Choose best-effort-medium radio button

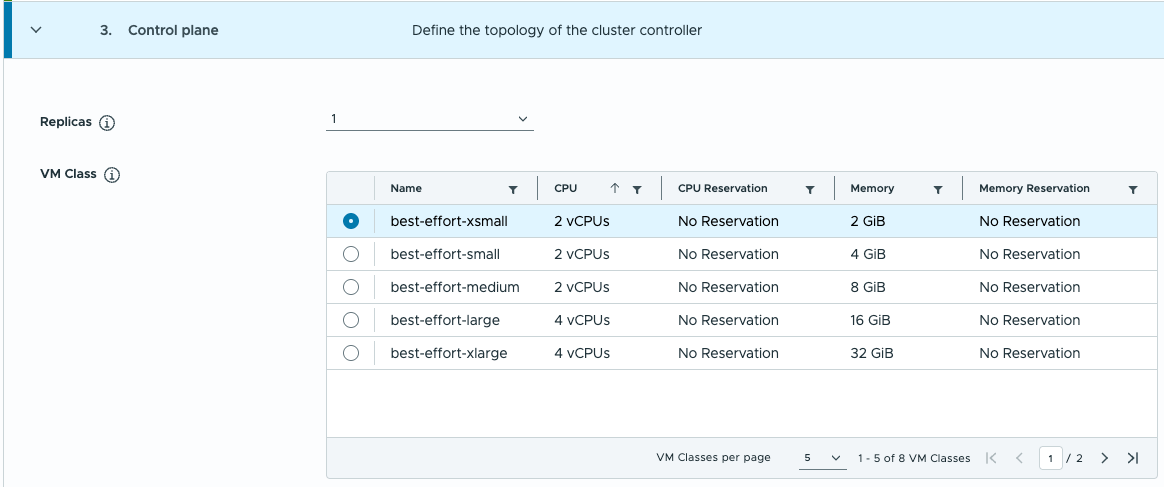click(x=351, y=287)
